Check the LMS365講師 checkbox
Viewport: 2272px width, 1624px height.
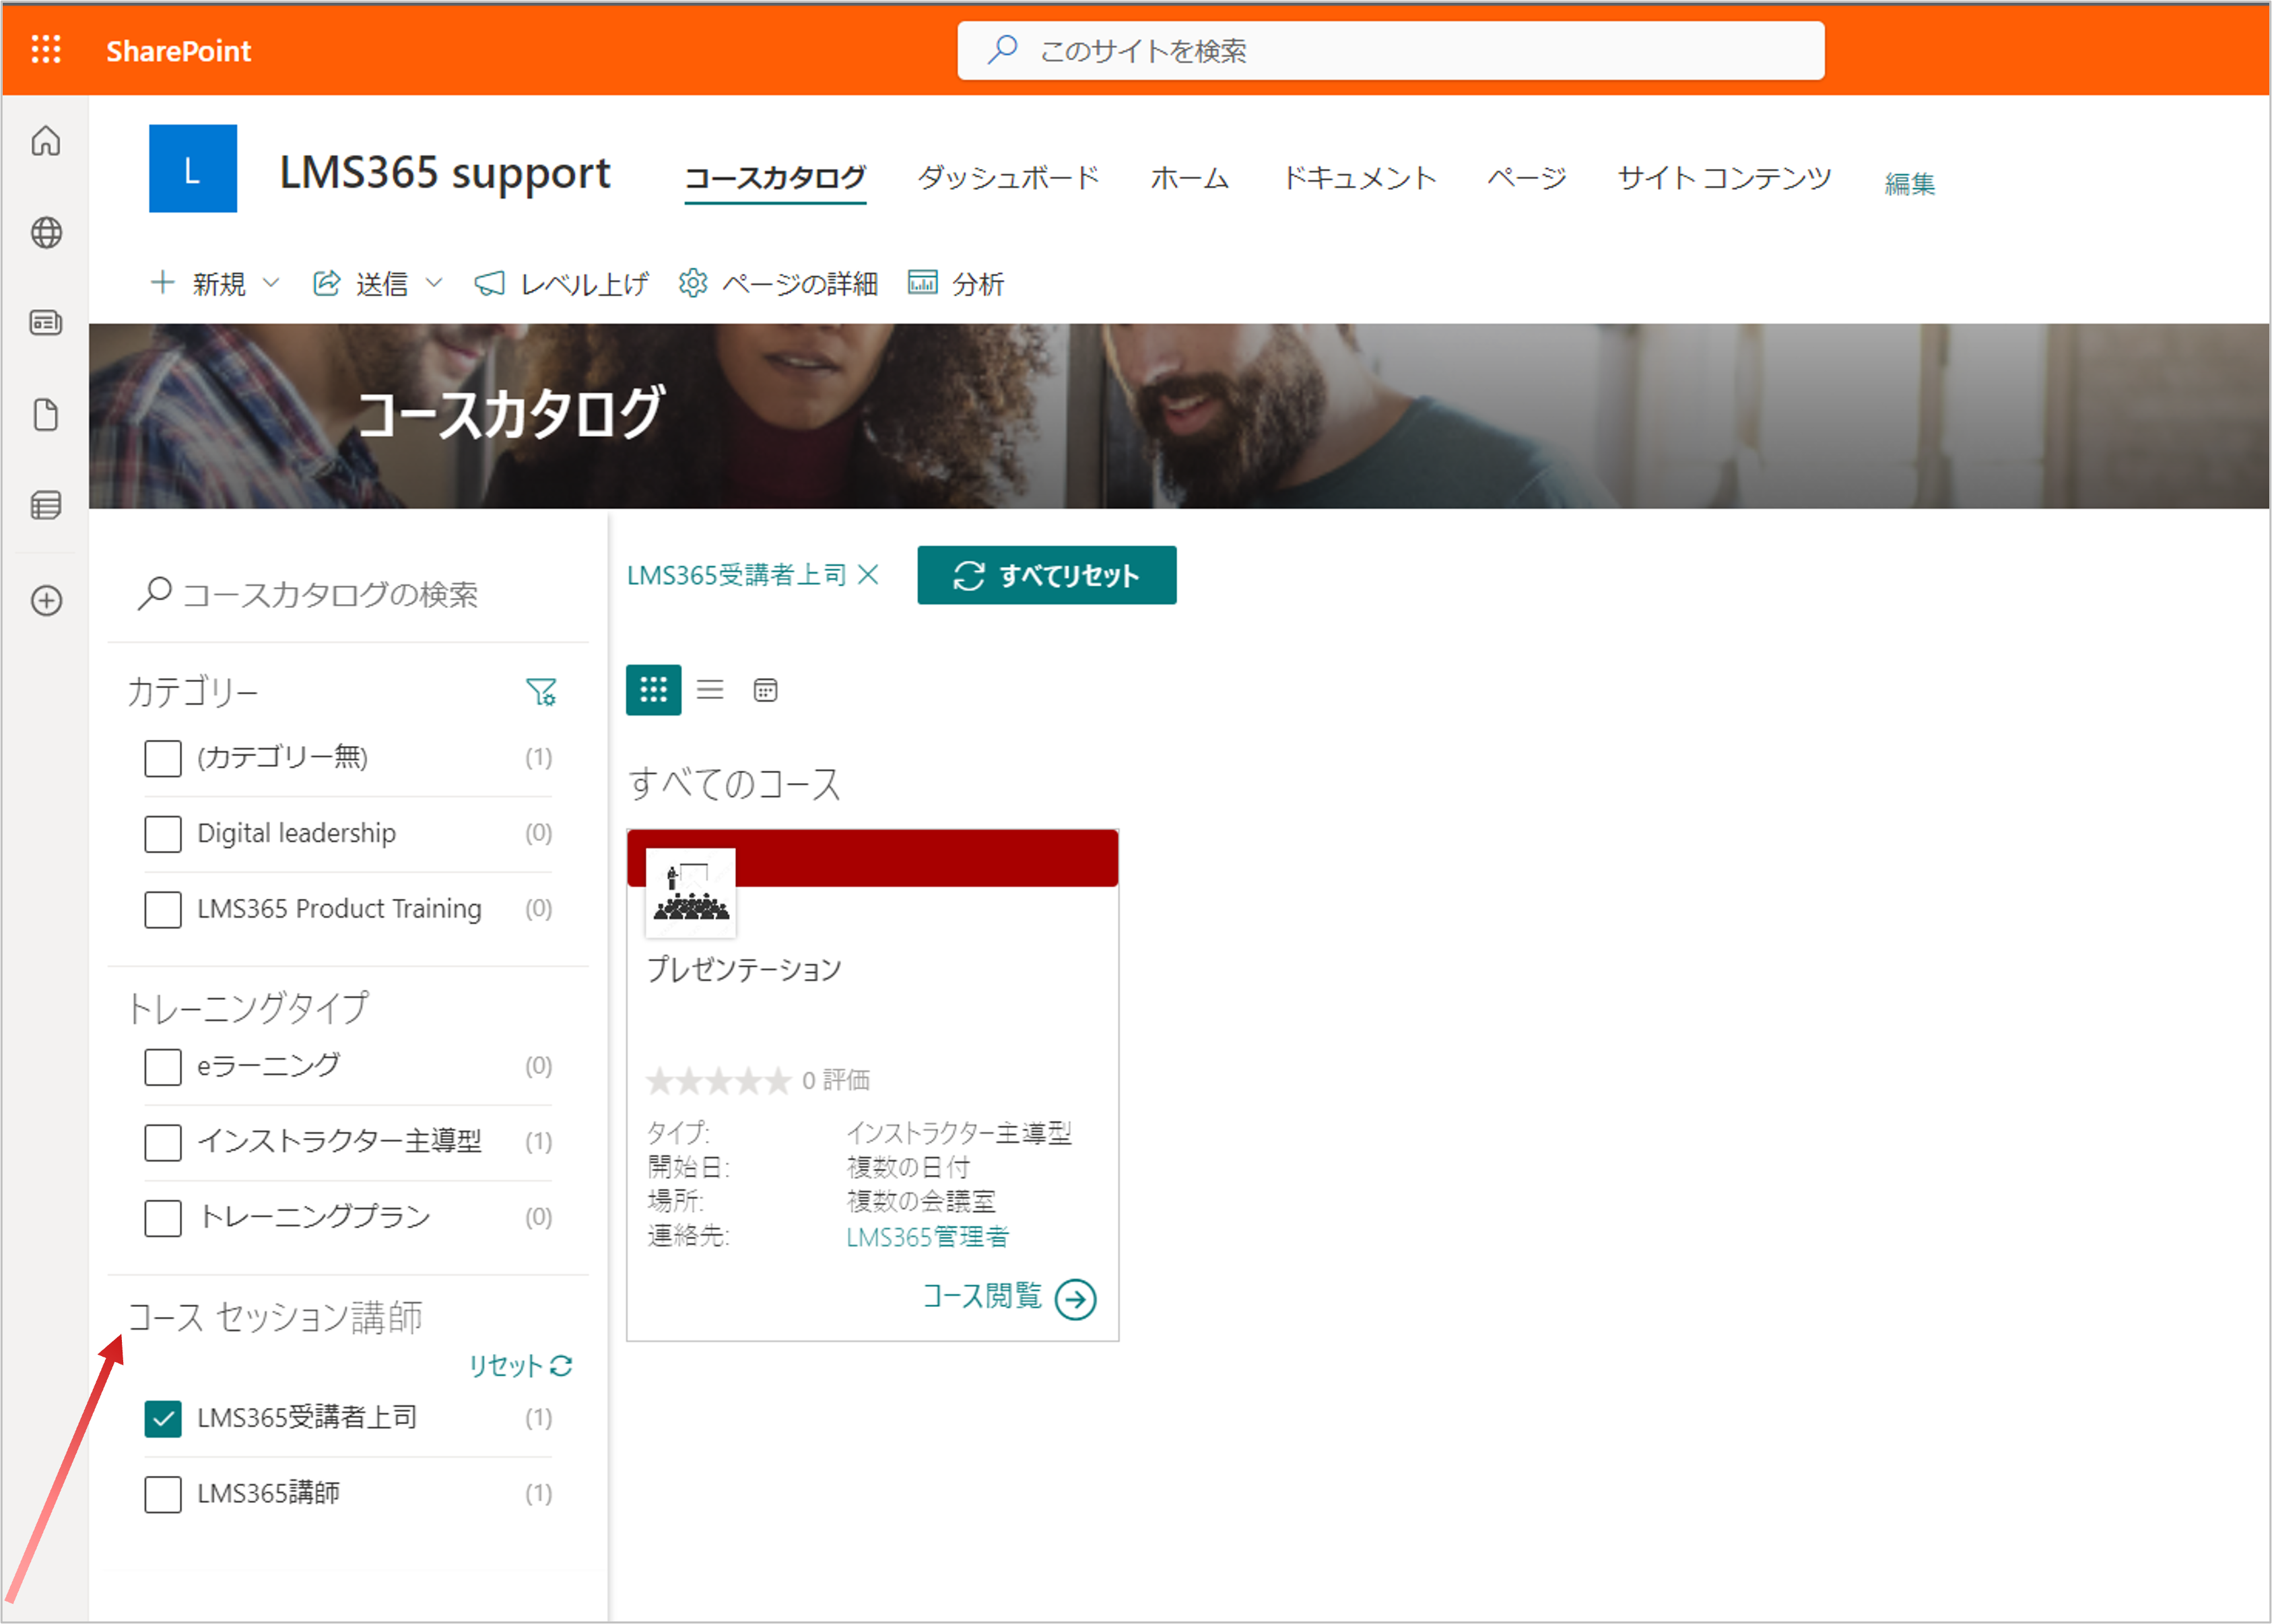163,1494
